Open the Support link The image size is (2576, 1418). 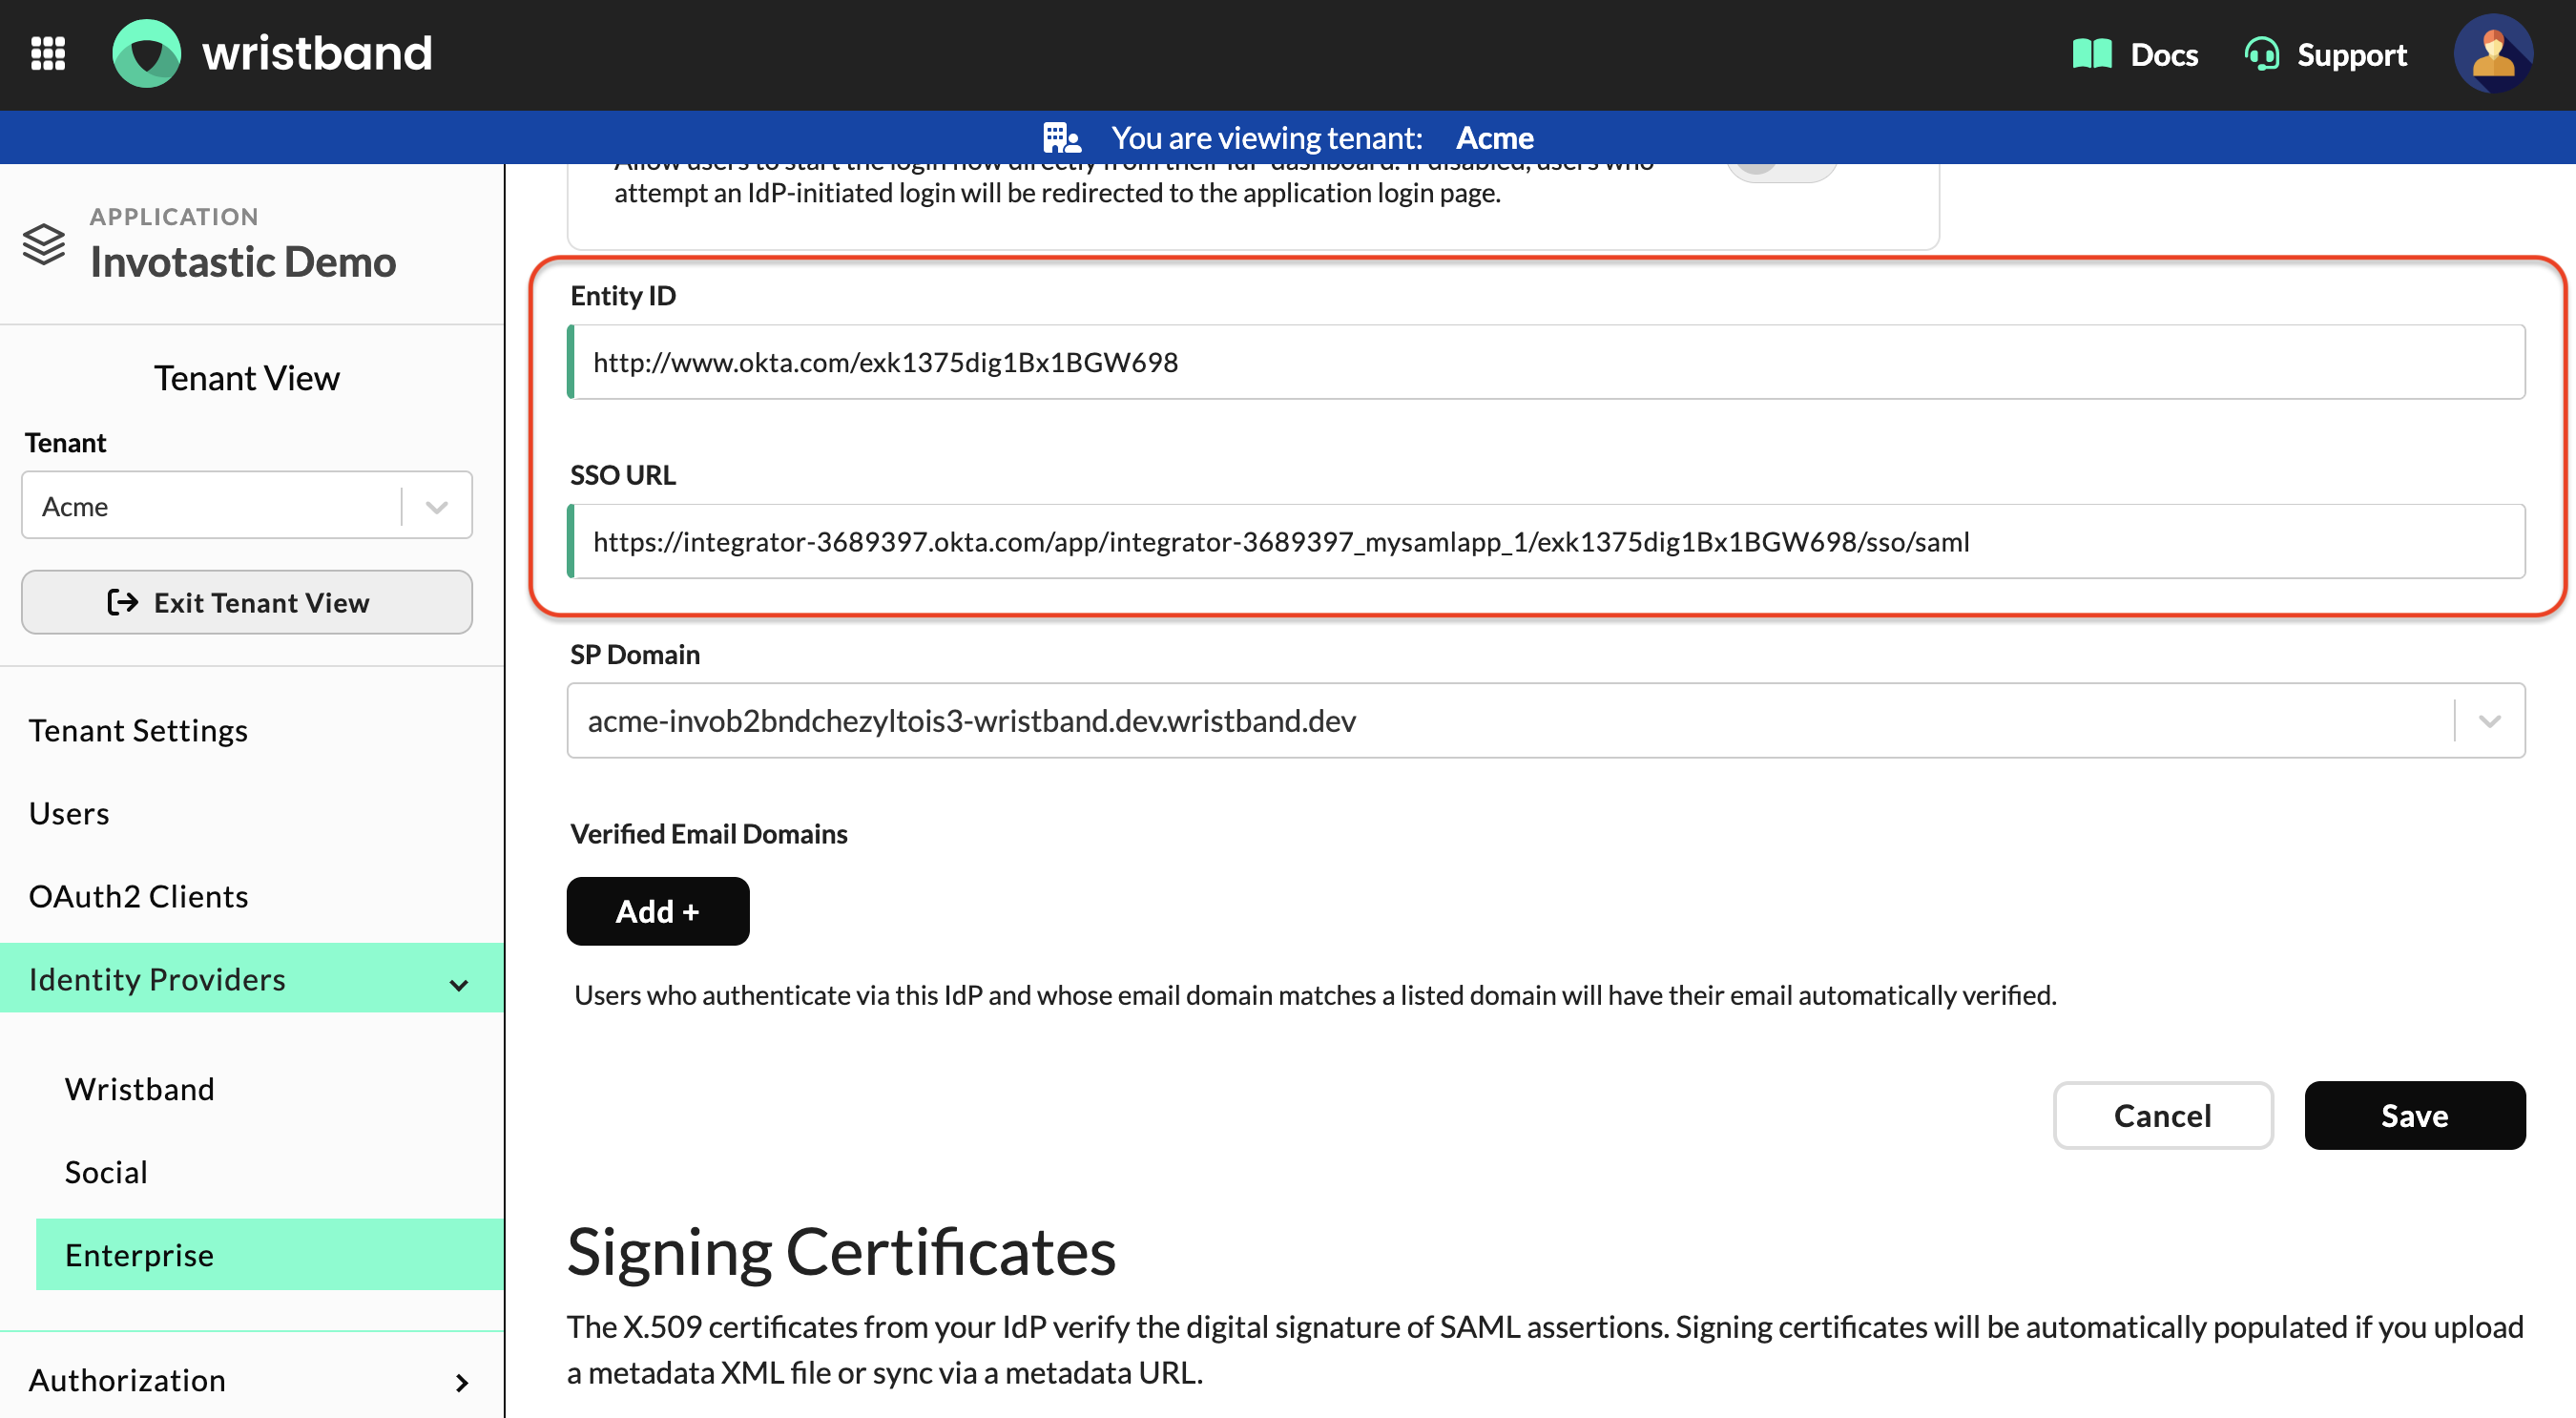tap(2351, 55)
